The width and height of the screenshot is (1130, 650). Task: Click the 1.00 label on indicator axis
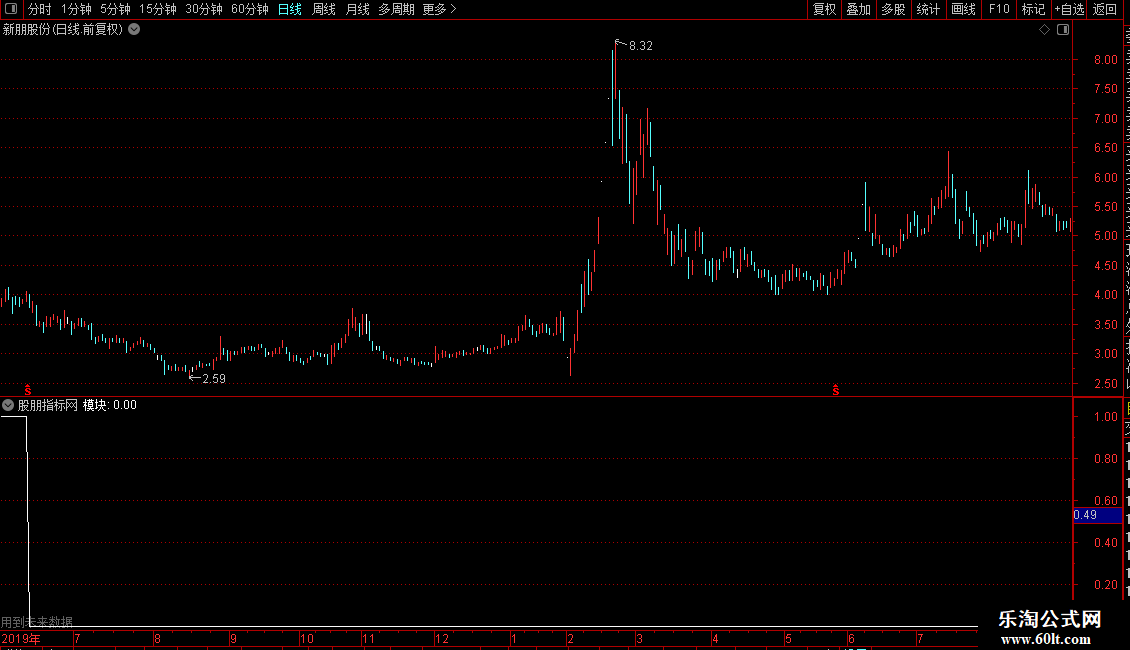1105,417
